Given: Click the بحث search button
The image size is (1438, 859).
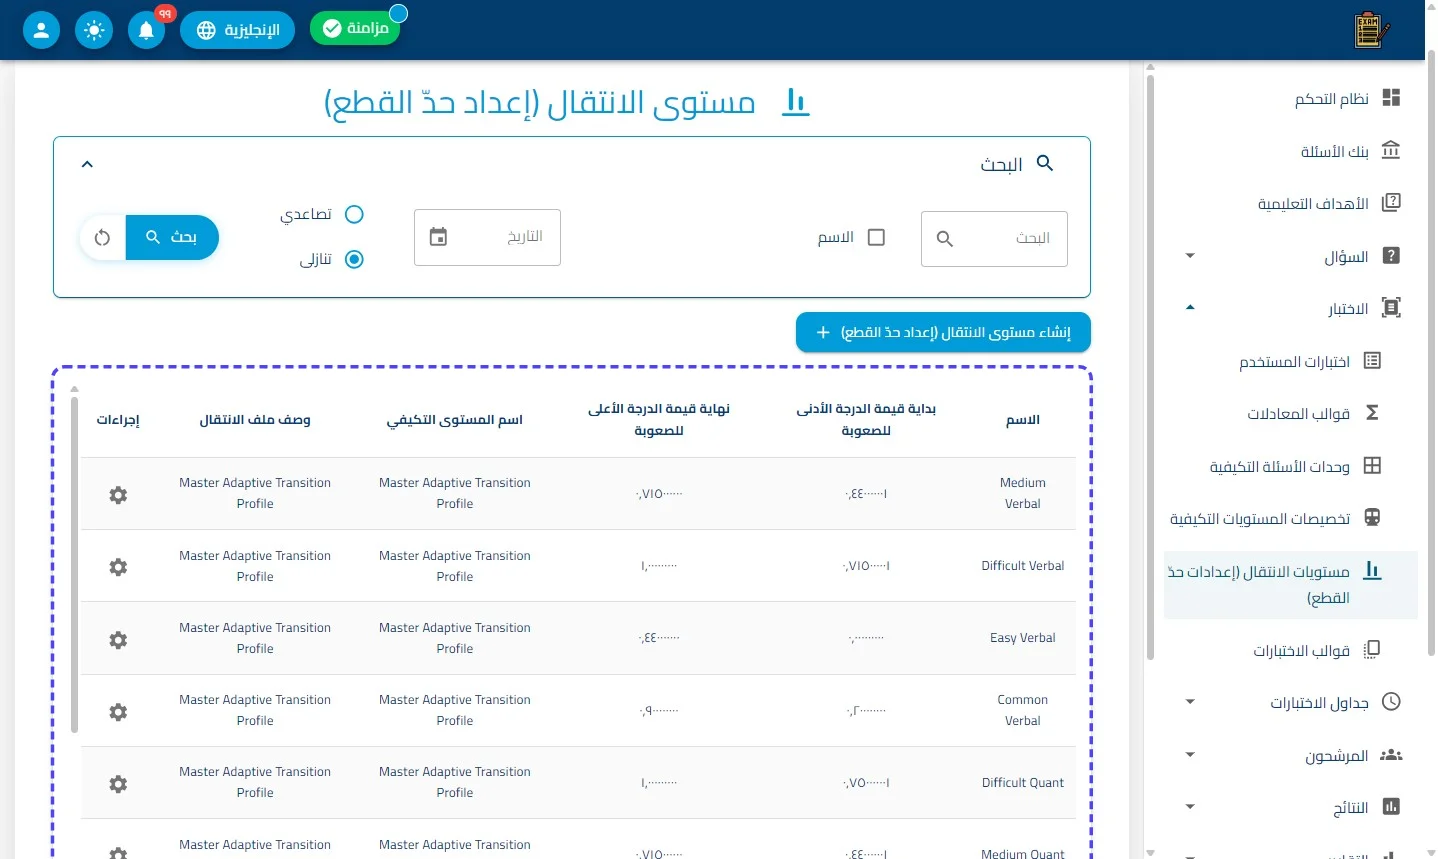Looking at the screenshot, I should [x=172, y=238].
